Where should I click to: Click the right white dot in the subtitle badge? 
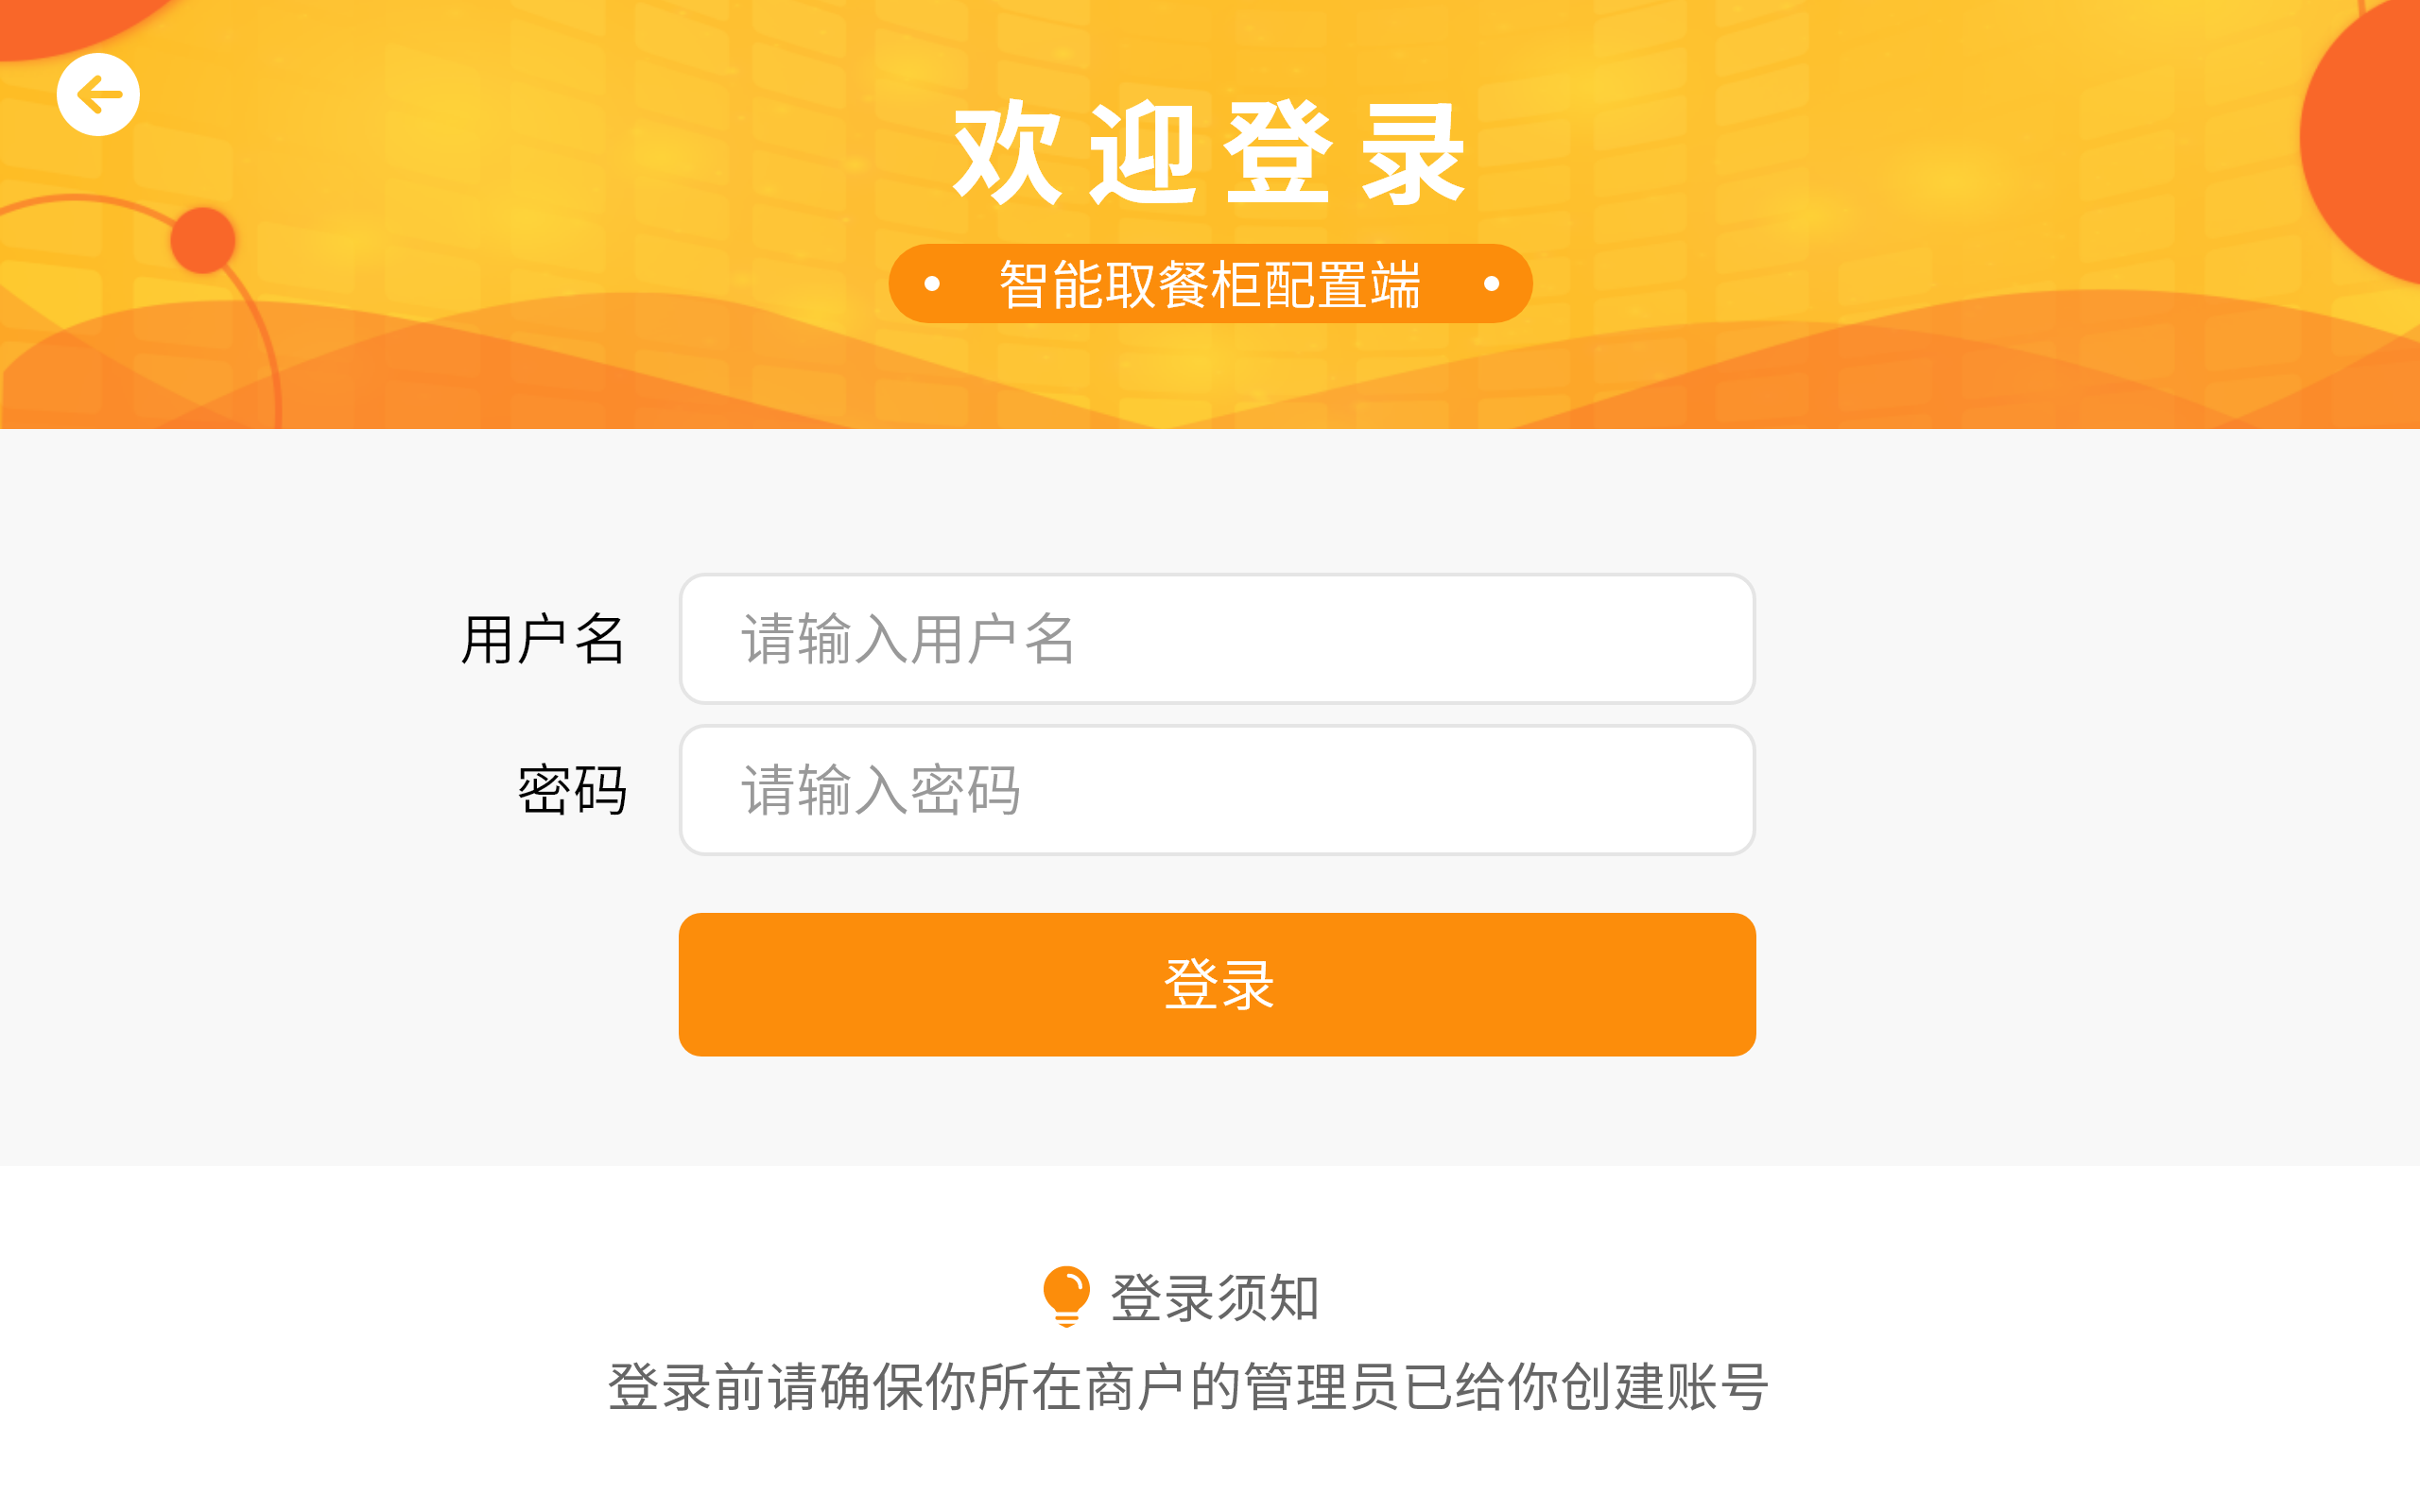pyautogui.click(x=1491, y=284)
